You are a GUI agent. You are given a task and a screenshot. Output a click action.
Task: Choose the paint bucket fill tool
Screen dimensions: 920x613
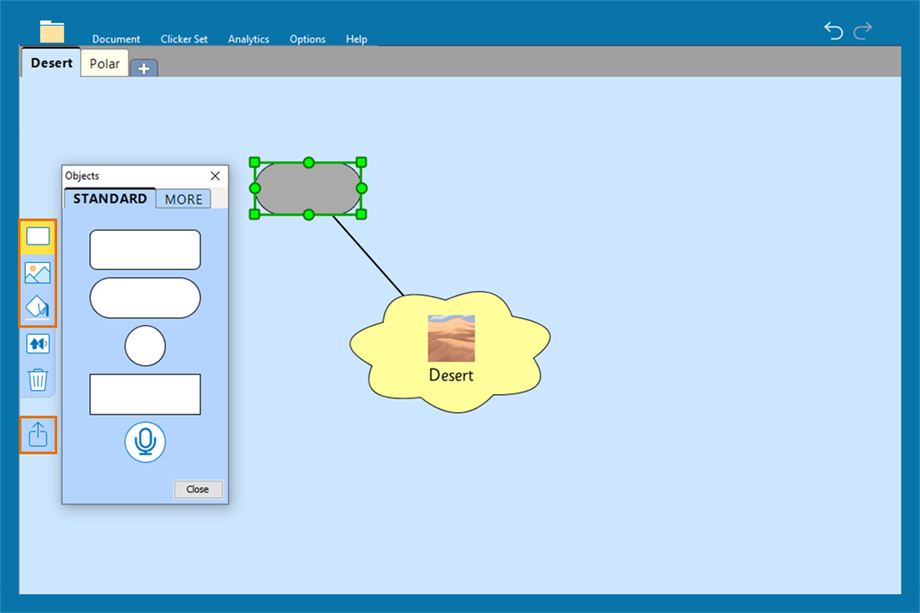[38, 307]
